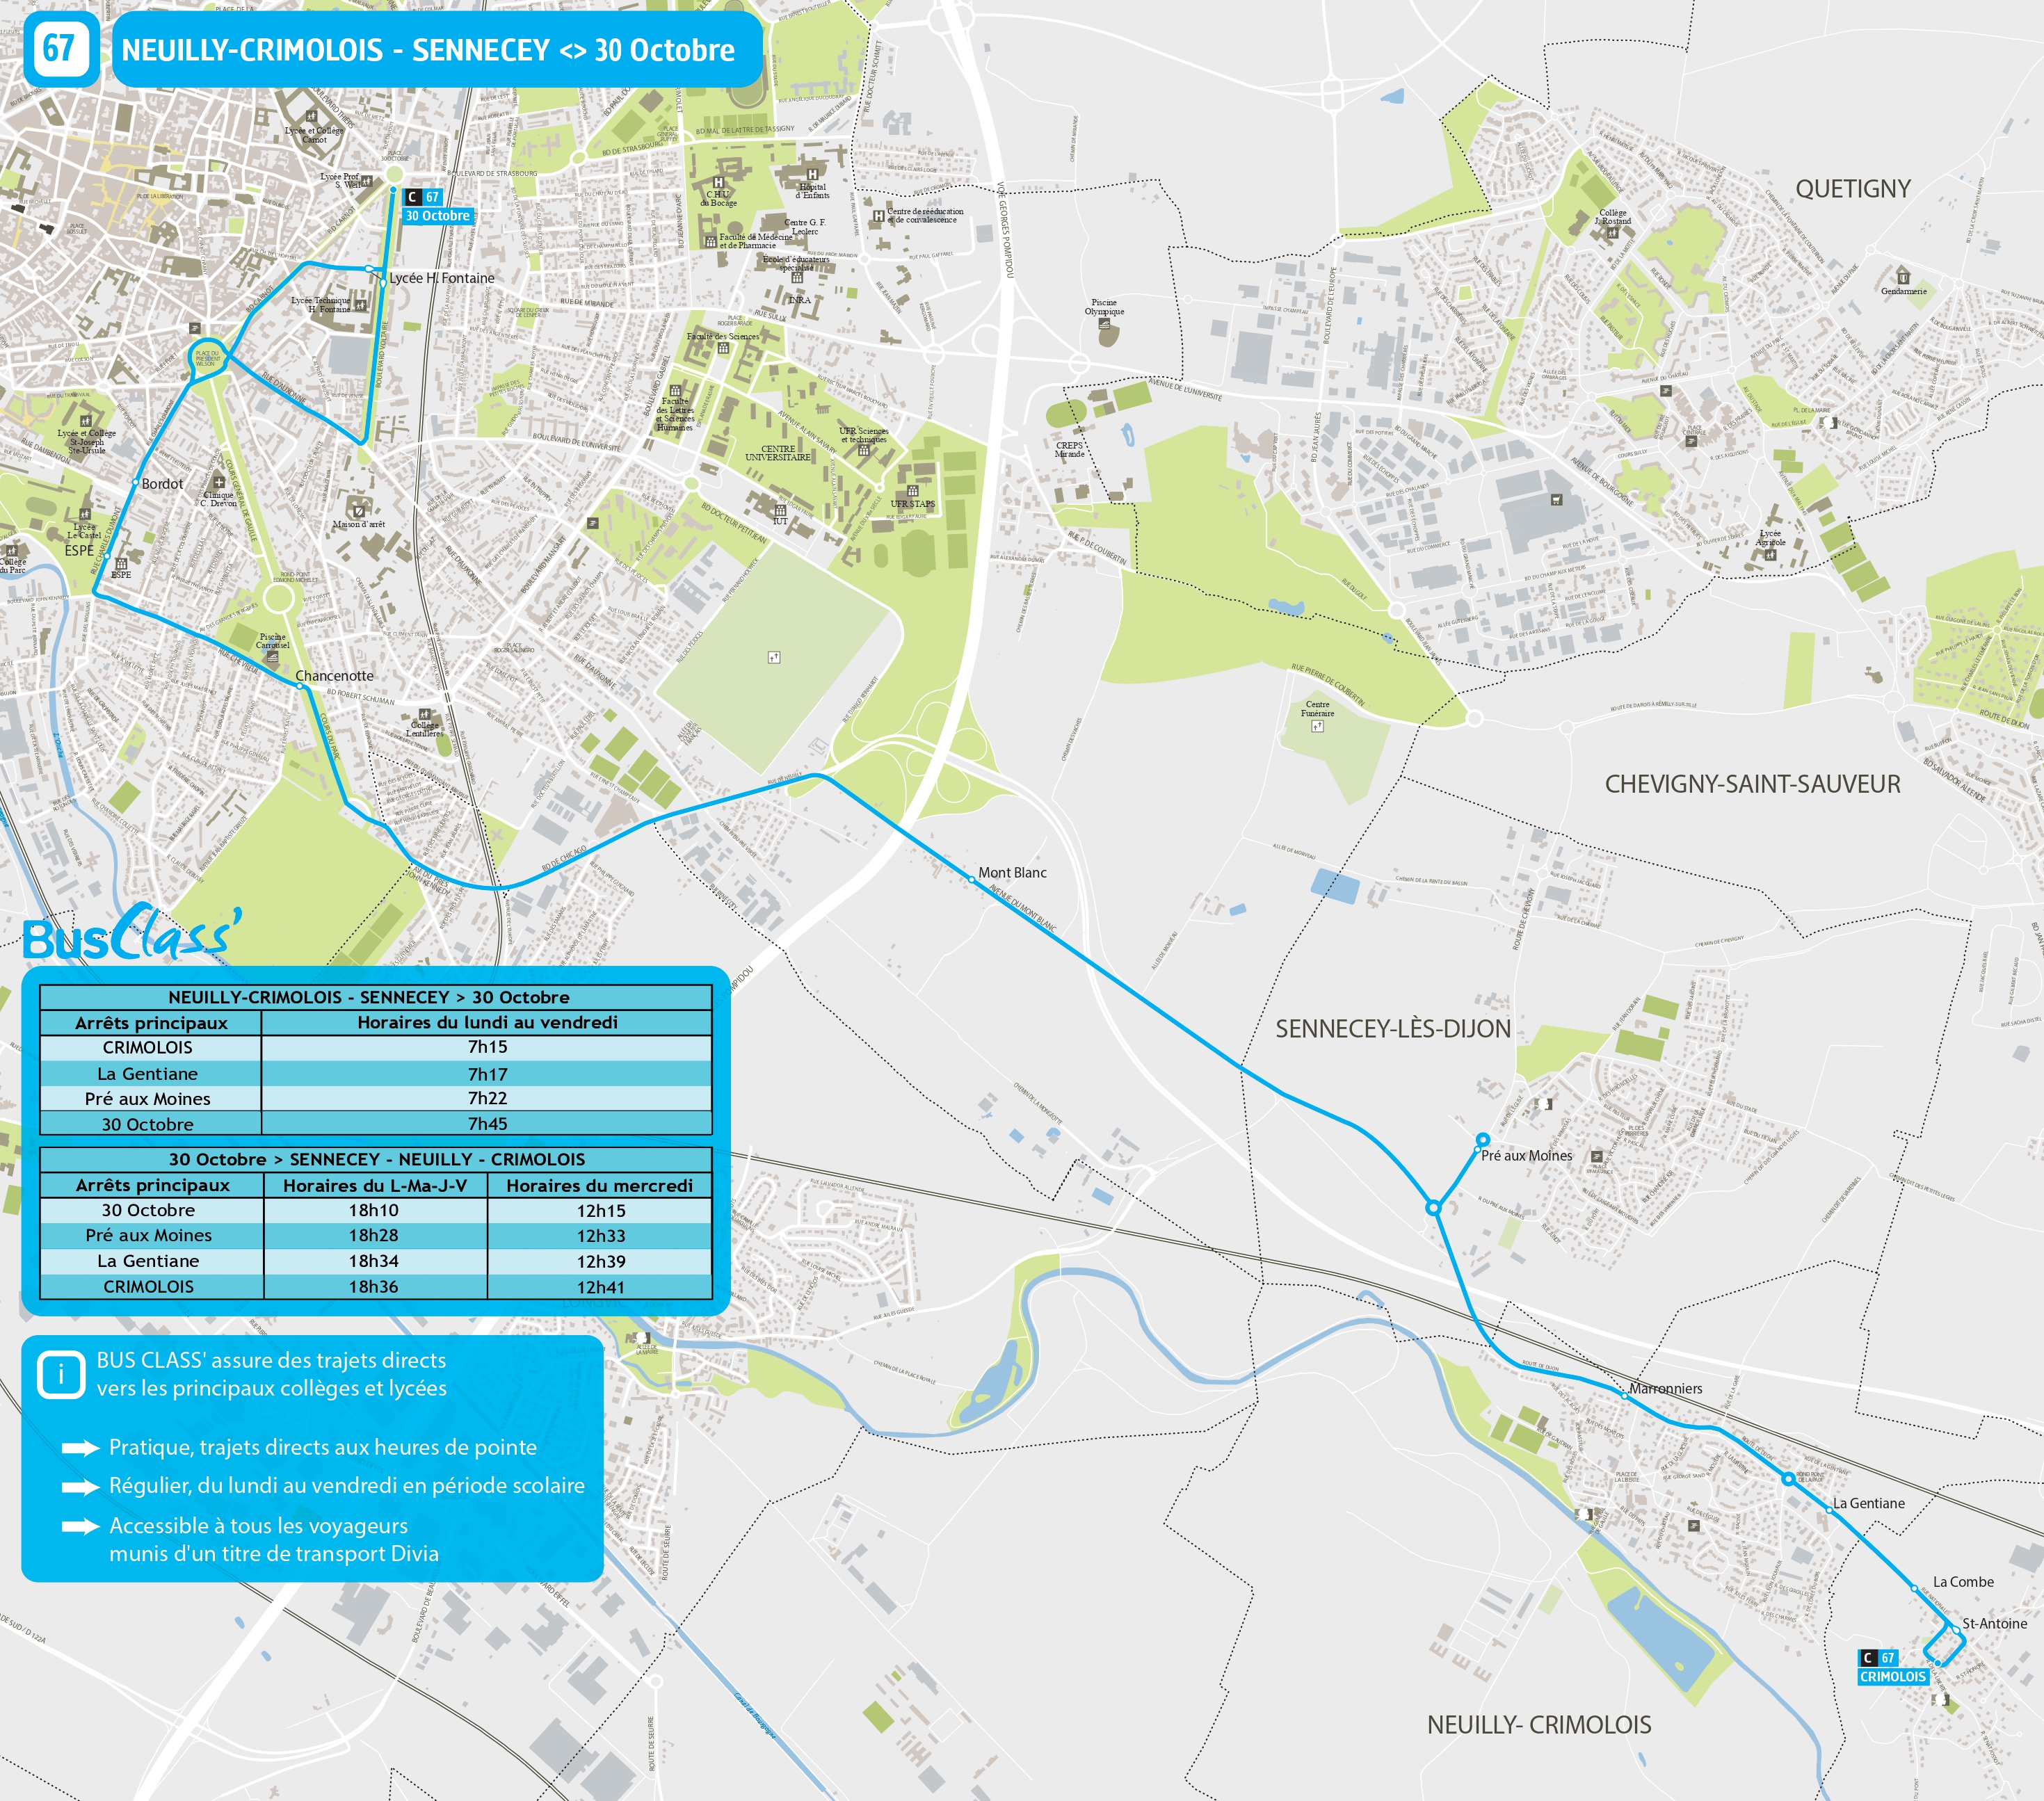Click the 30 Octobre terminus marker

394,189
